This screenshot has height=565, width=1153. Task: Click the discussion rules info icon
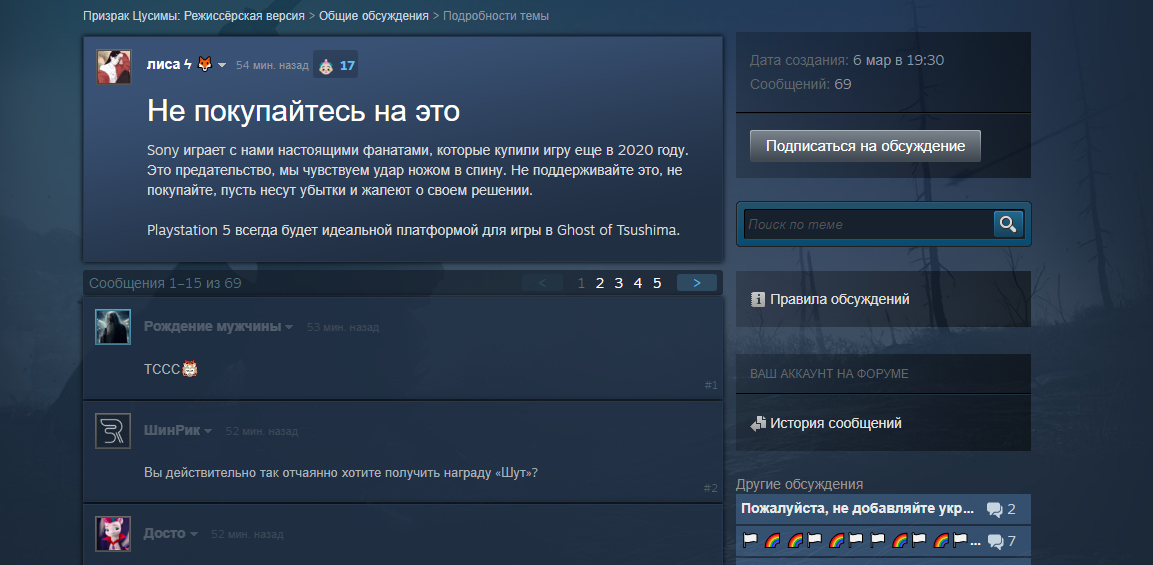point(758,299)
